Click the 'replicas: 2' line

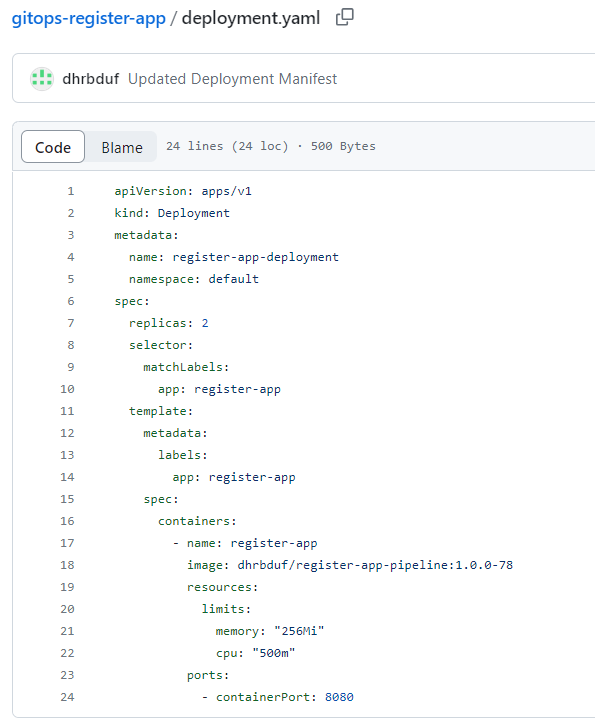point(169,323)
